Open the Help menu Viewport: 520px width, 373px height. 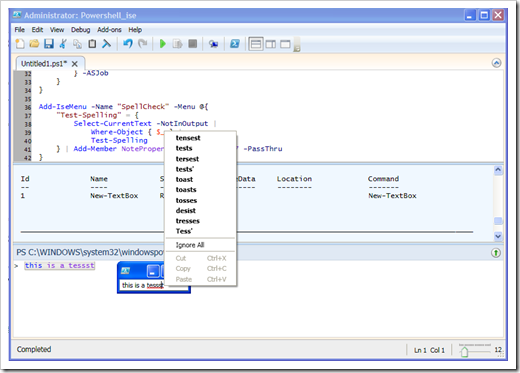(x=135, y=30)
